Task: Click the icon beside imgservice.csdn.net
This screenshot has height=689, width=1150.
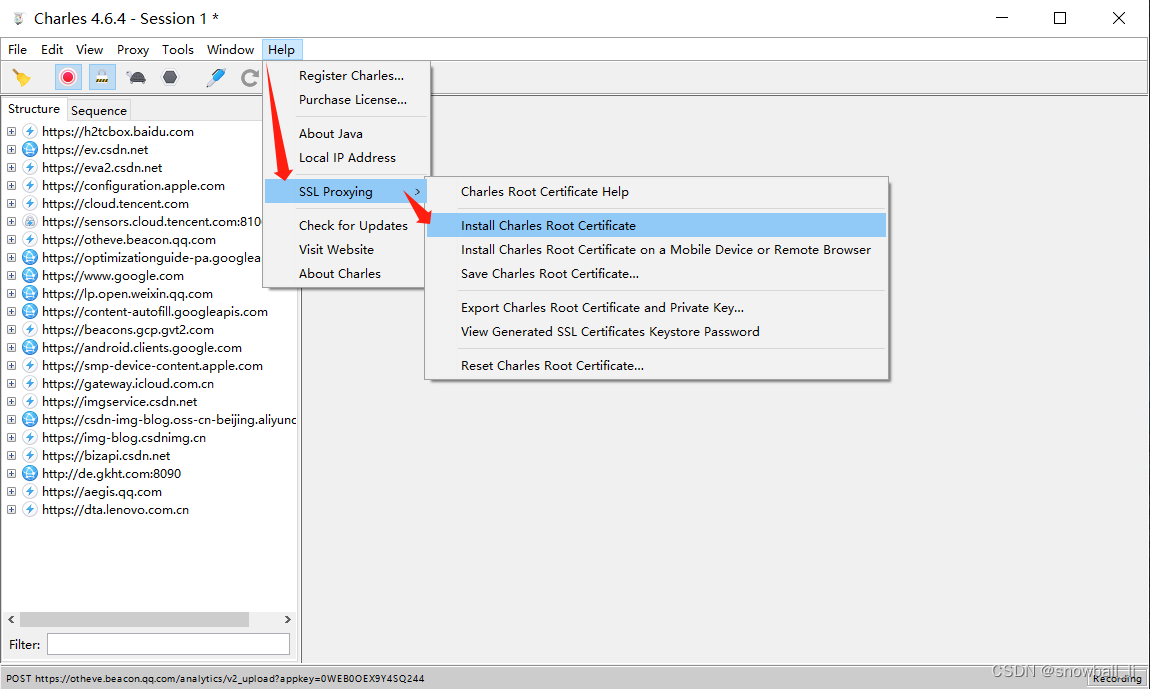Action: click(x=30, y=401)
